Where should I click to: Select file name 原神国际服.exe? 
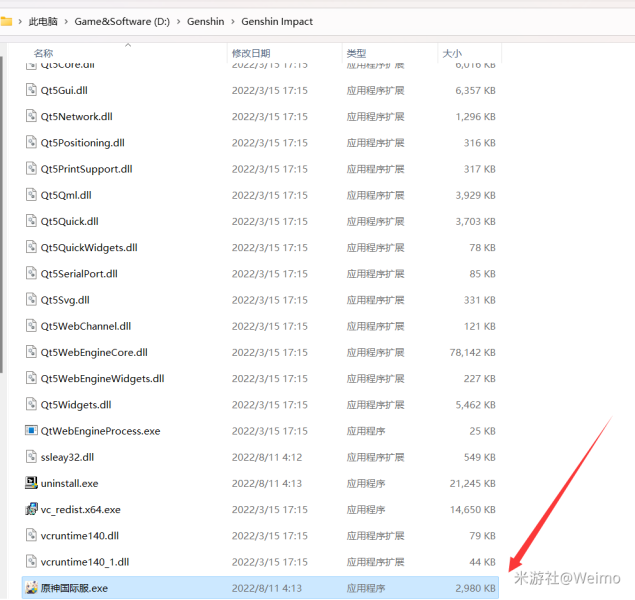pyautogui.click(x=74, y=588)
